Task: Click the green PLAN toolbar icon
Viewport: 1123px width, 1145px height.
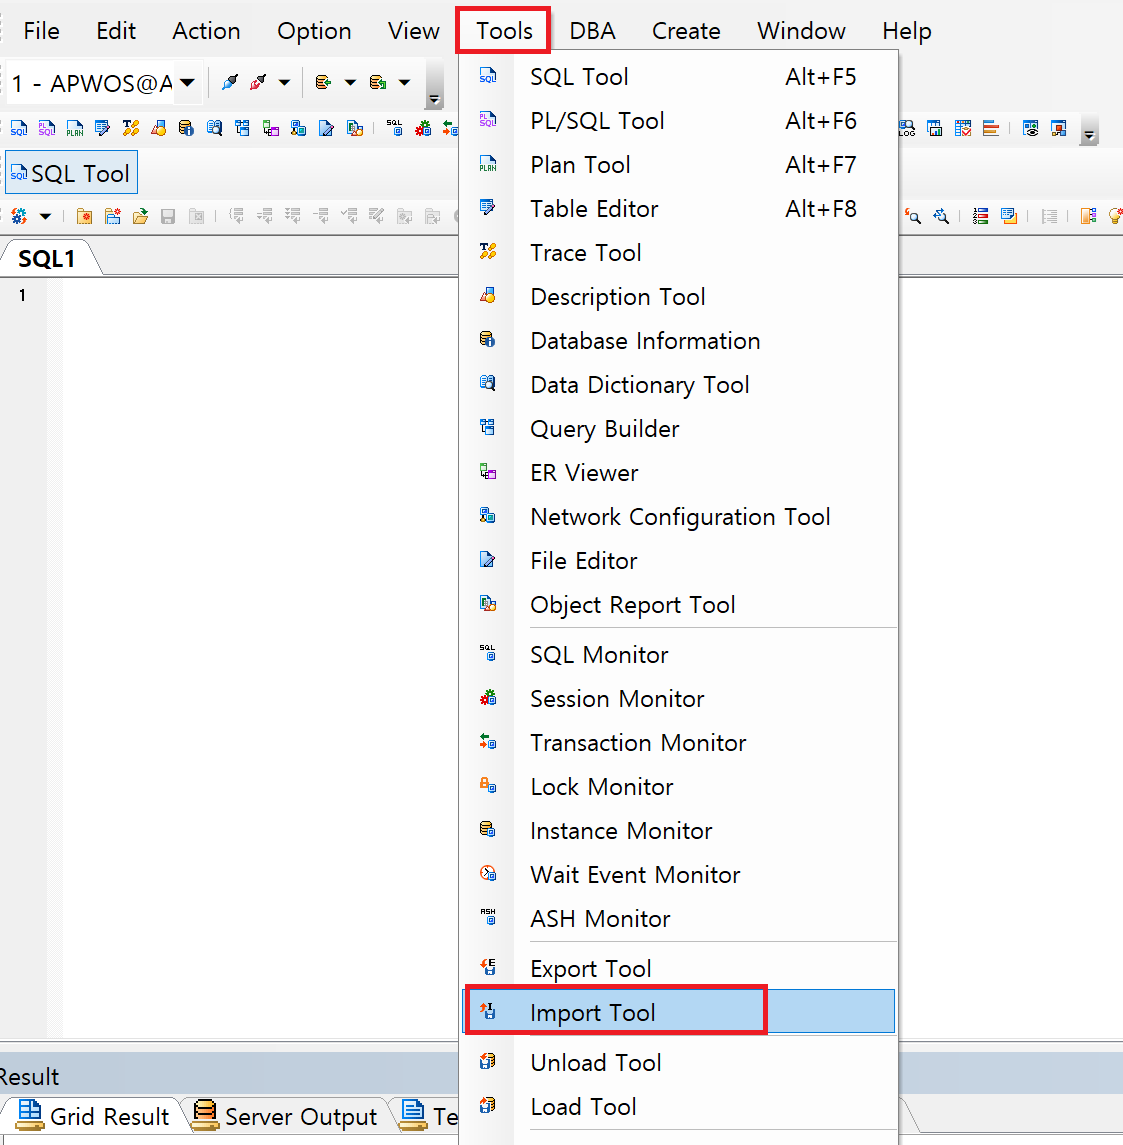Action: point(74,129)
